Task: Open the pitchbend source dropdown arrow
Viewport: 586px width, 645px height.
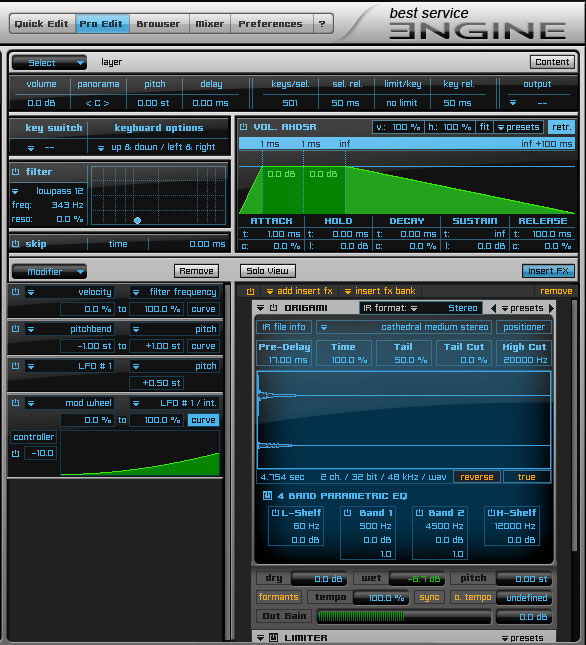Action: coord(31,329)
